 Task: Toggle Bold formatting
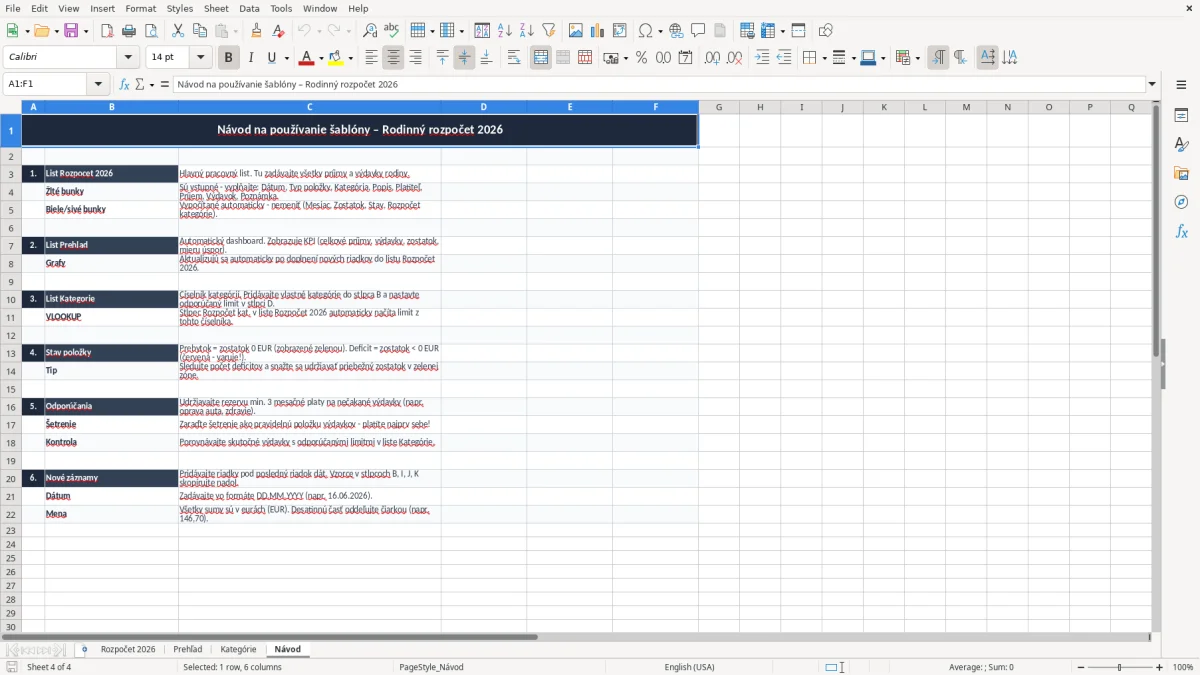[229, 58]
